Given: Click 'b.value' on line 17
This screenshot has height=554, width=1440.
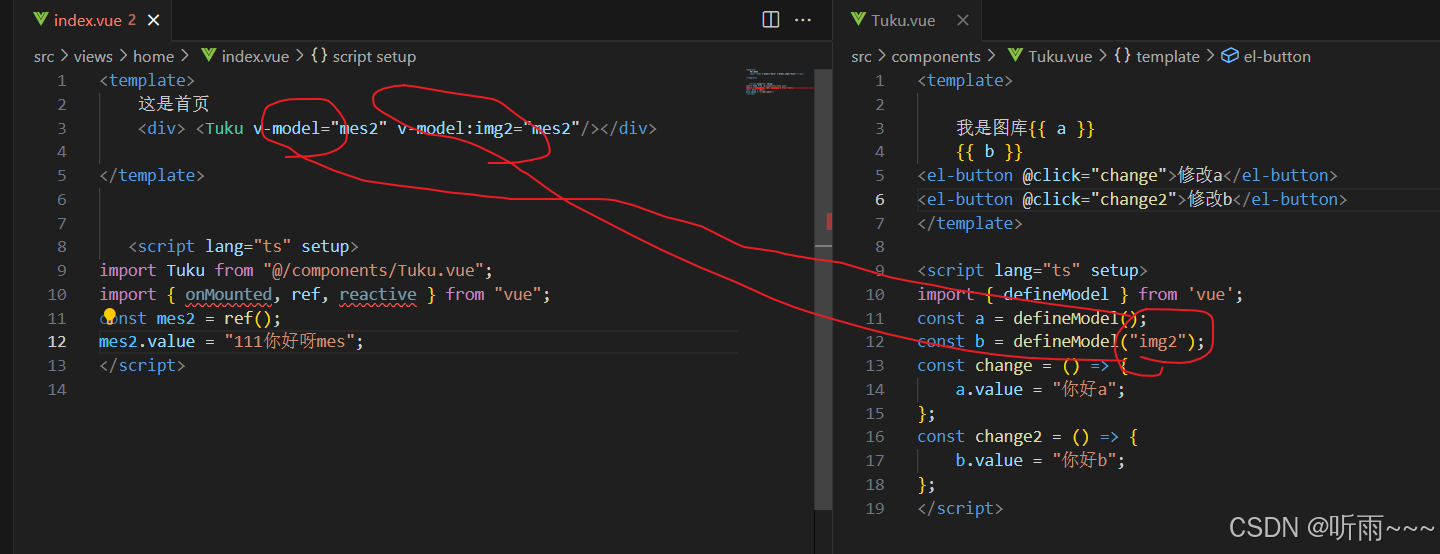Looking at the screenshot, I should 989,460.
